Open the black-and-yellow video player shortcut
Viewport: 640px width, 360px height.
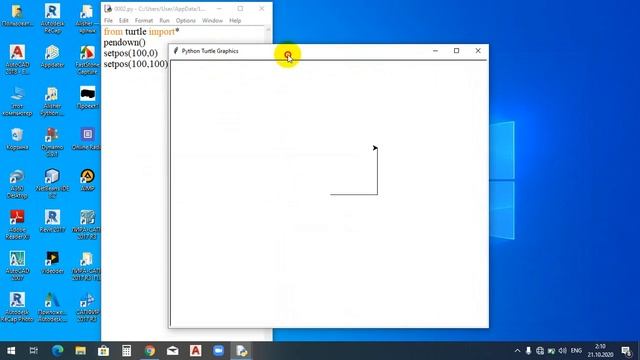[52, 262]
